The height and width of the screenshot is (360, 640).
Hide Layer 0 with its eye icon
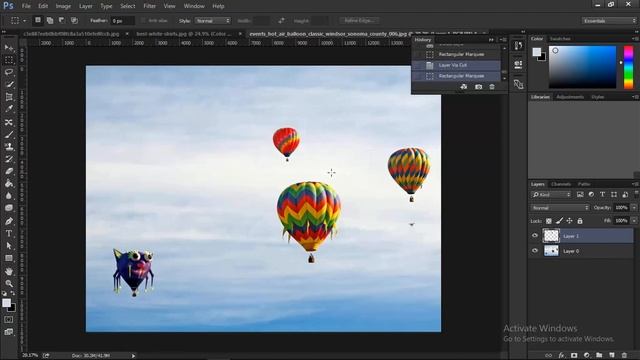pos(535,251)
